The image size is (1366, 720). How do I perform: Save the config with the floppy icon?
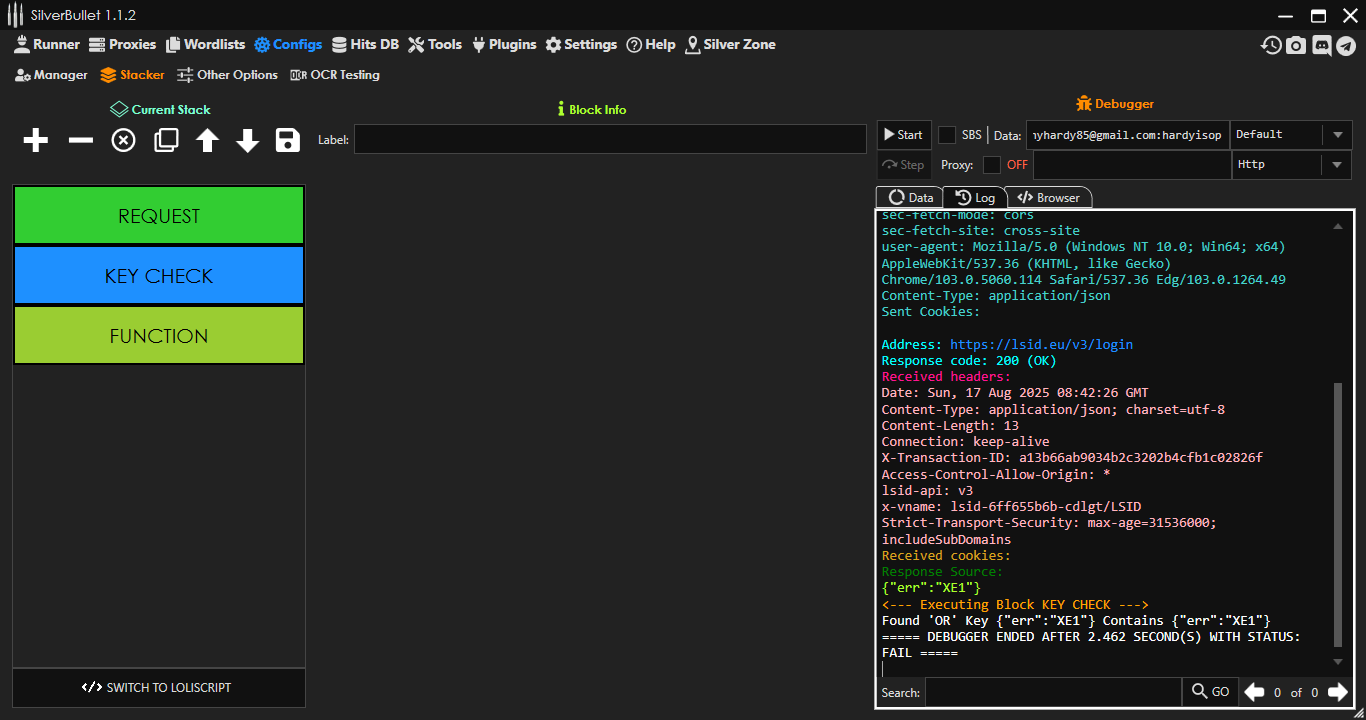click(288, 141)
